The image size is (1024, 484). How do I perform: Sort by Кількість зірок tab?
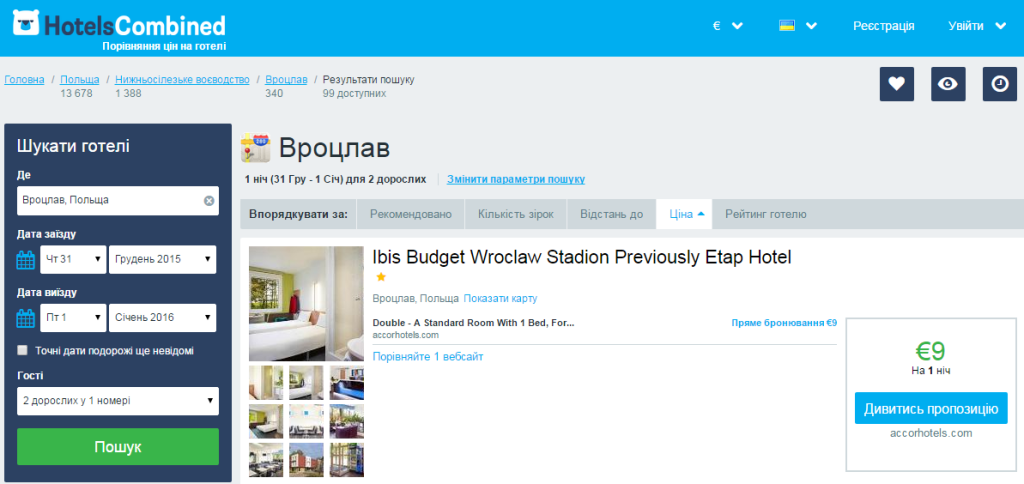(514, 214)
